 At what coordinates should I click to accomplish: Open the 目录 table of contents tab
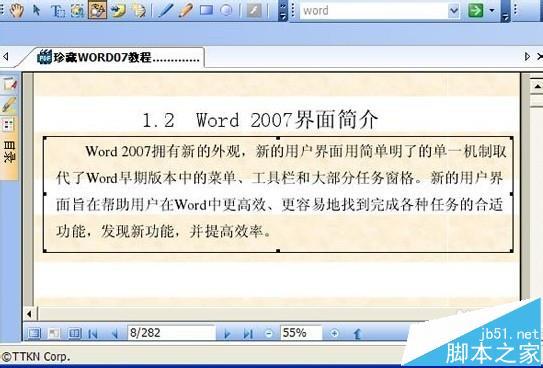(x=9, y=152)
